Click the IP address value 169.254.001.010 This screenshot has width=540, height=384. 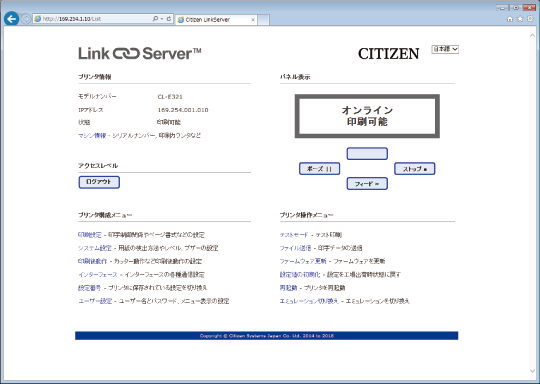pyautogui.click(x=183, y=110)
